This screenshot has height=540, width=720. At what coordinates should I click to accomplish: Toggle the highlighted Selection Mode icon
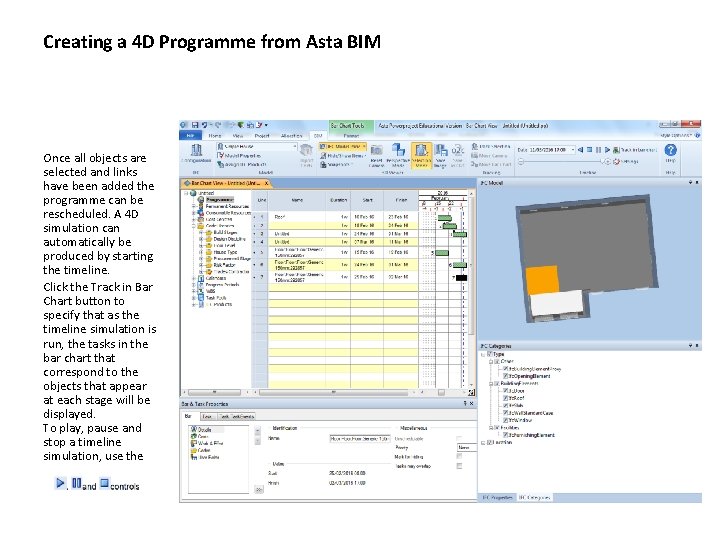point(421,155)
